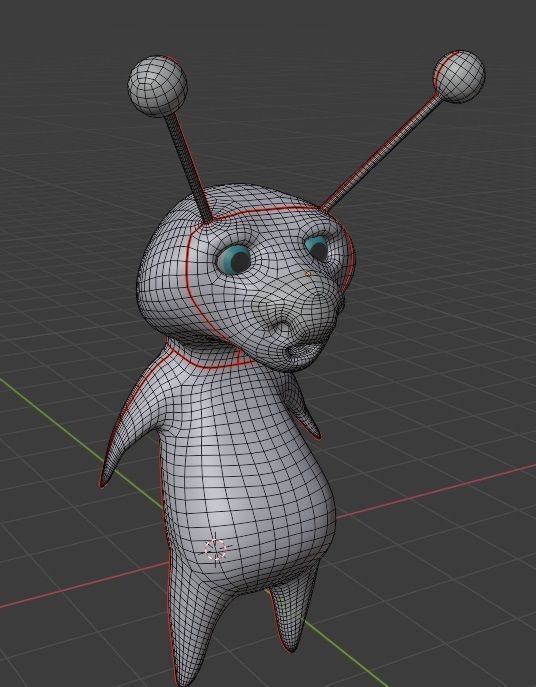
Task: Click the left antenna dark stalk
Action: tap(188, 169)
